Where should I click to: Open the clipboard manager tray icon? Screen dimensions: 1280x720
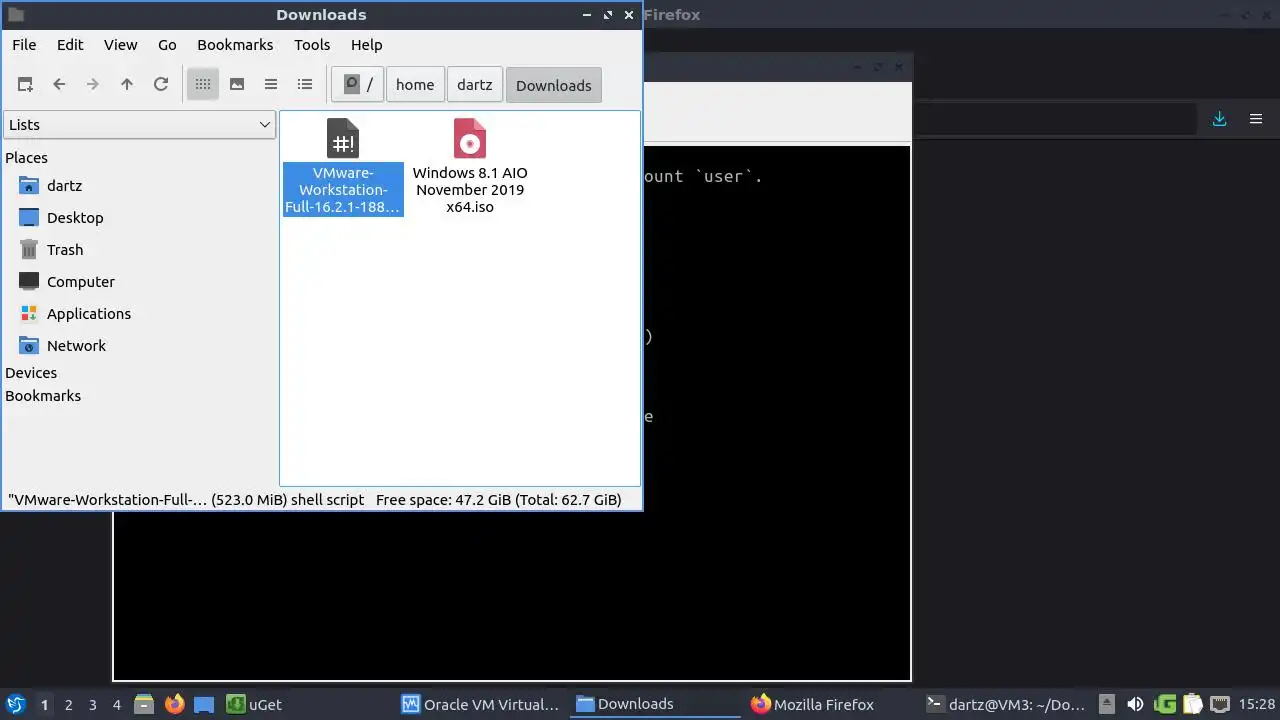[x=1192, y=705]
